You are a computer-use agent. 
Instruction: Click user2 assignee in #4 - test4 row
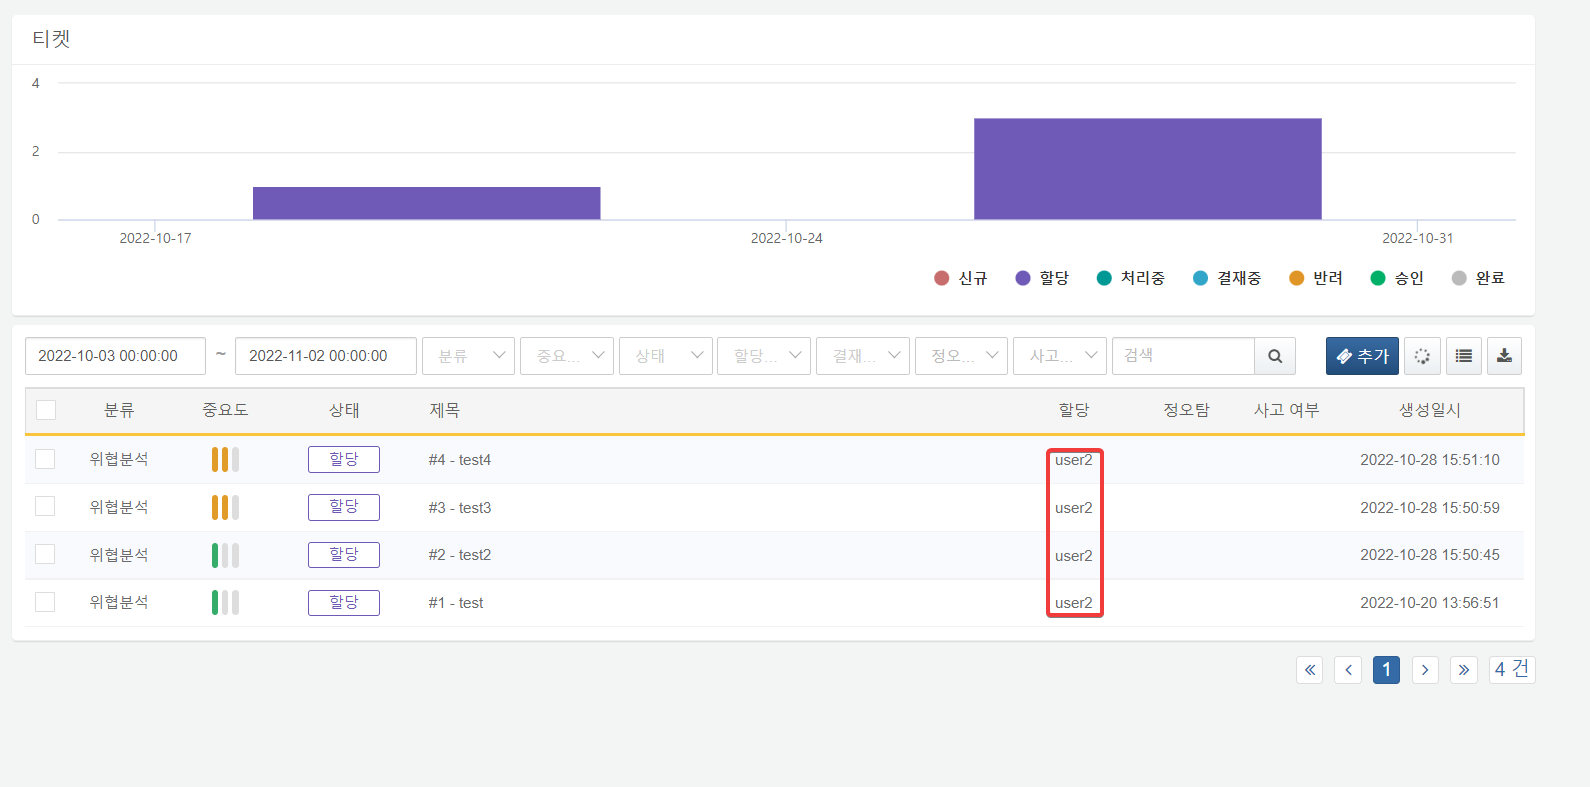tap(1074, 460)
